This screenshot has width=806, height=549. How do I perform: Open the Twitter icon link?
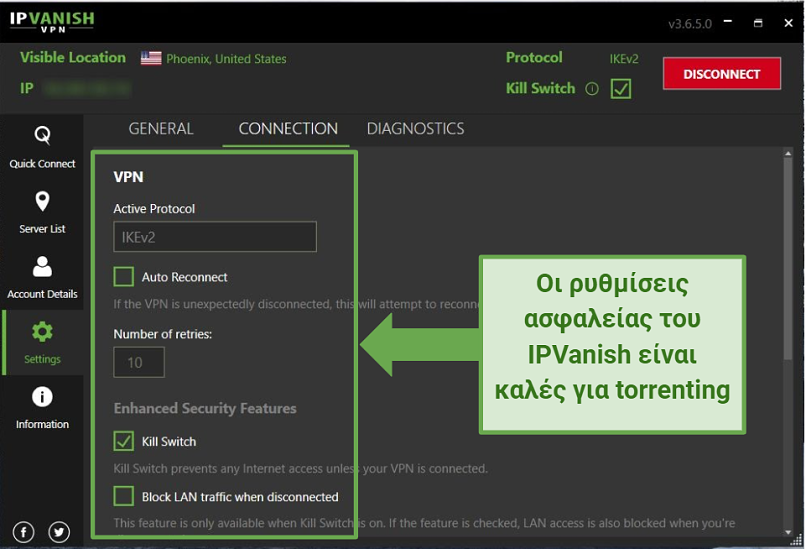click(x=59, y=532)
